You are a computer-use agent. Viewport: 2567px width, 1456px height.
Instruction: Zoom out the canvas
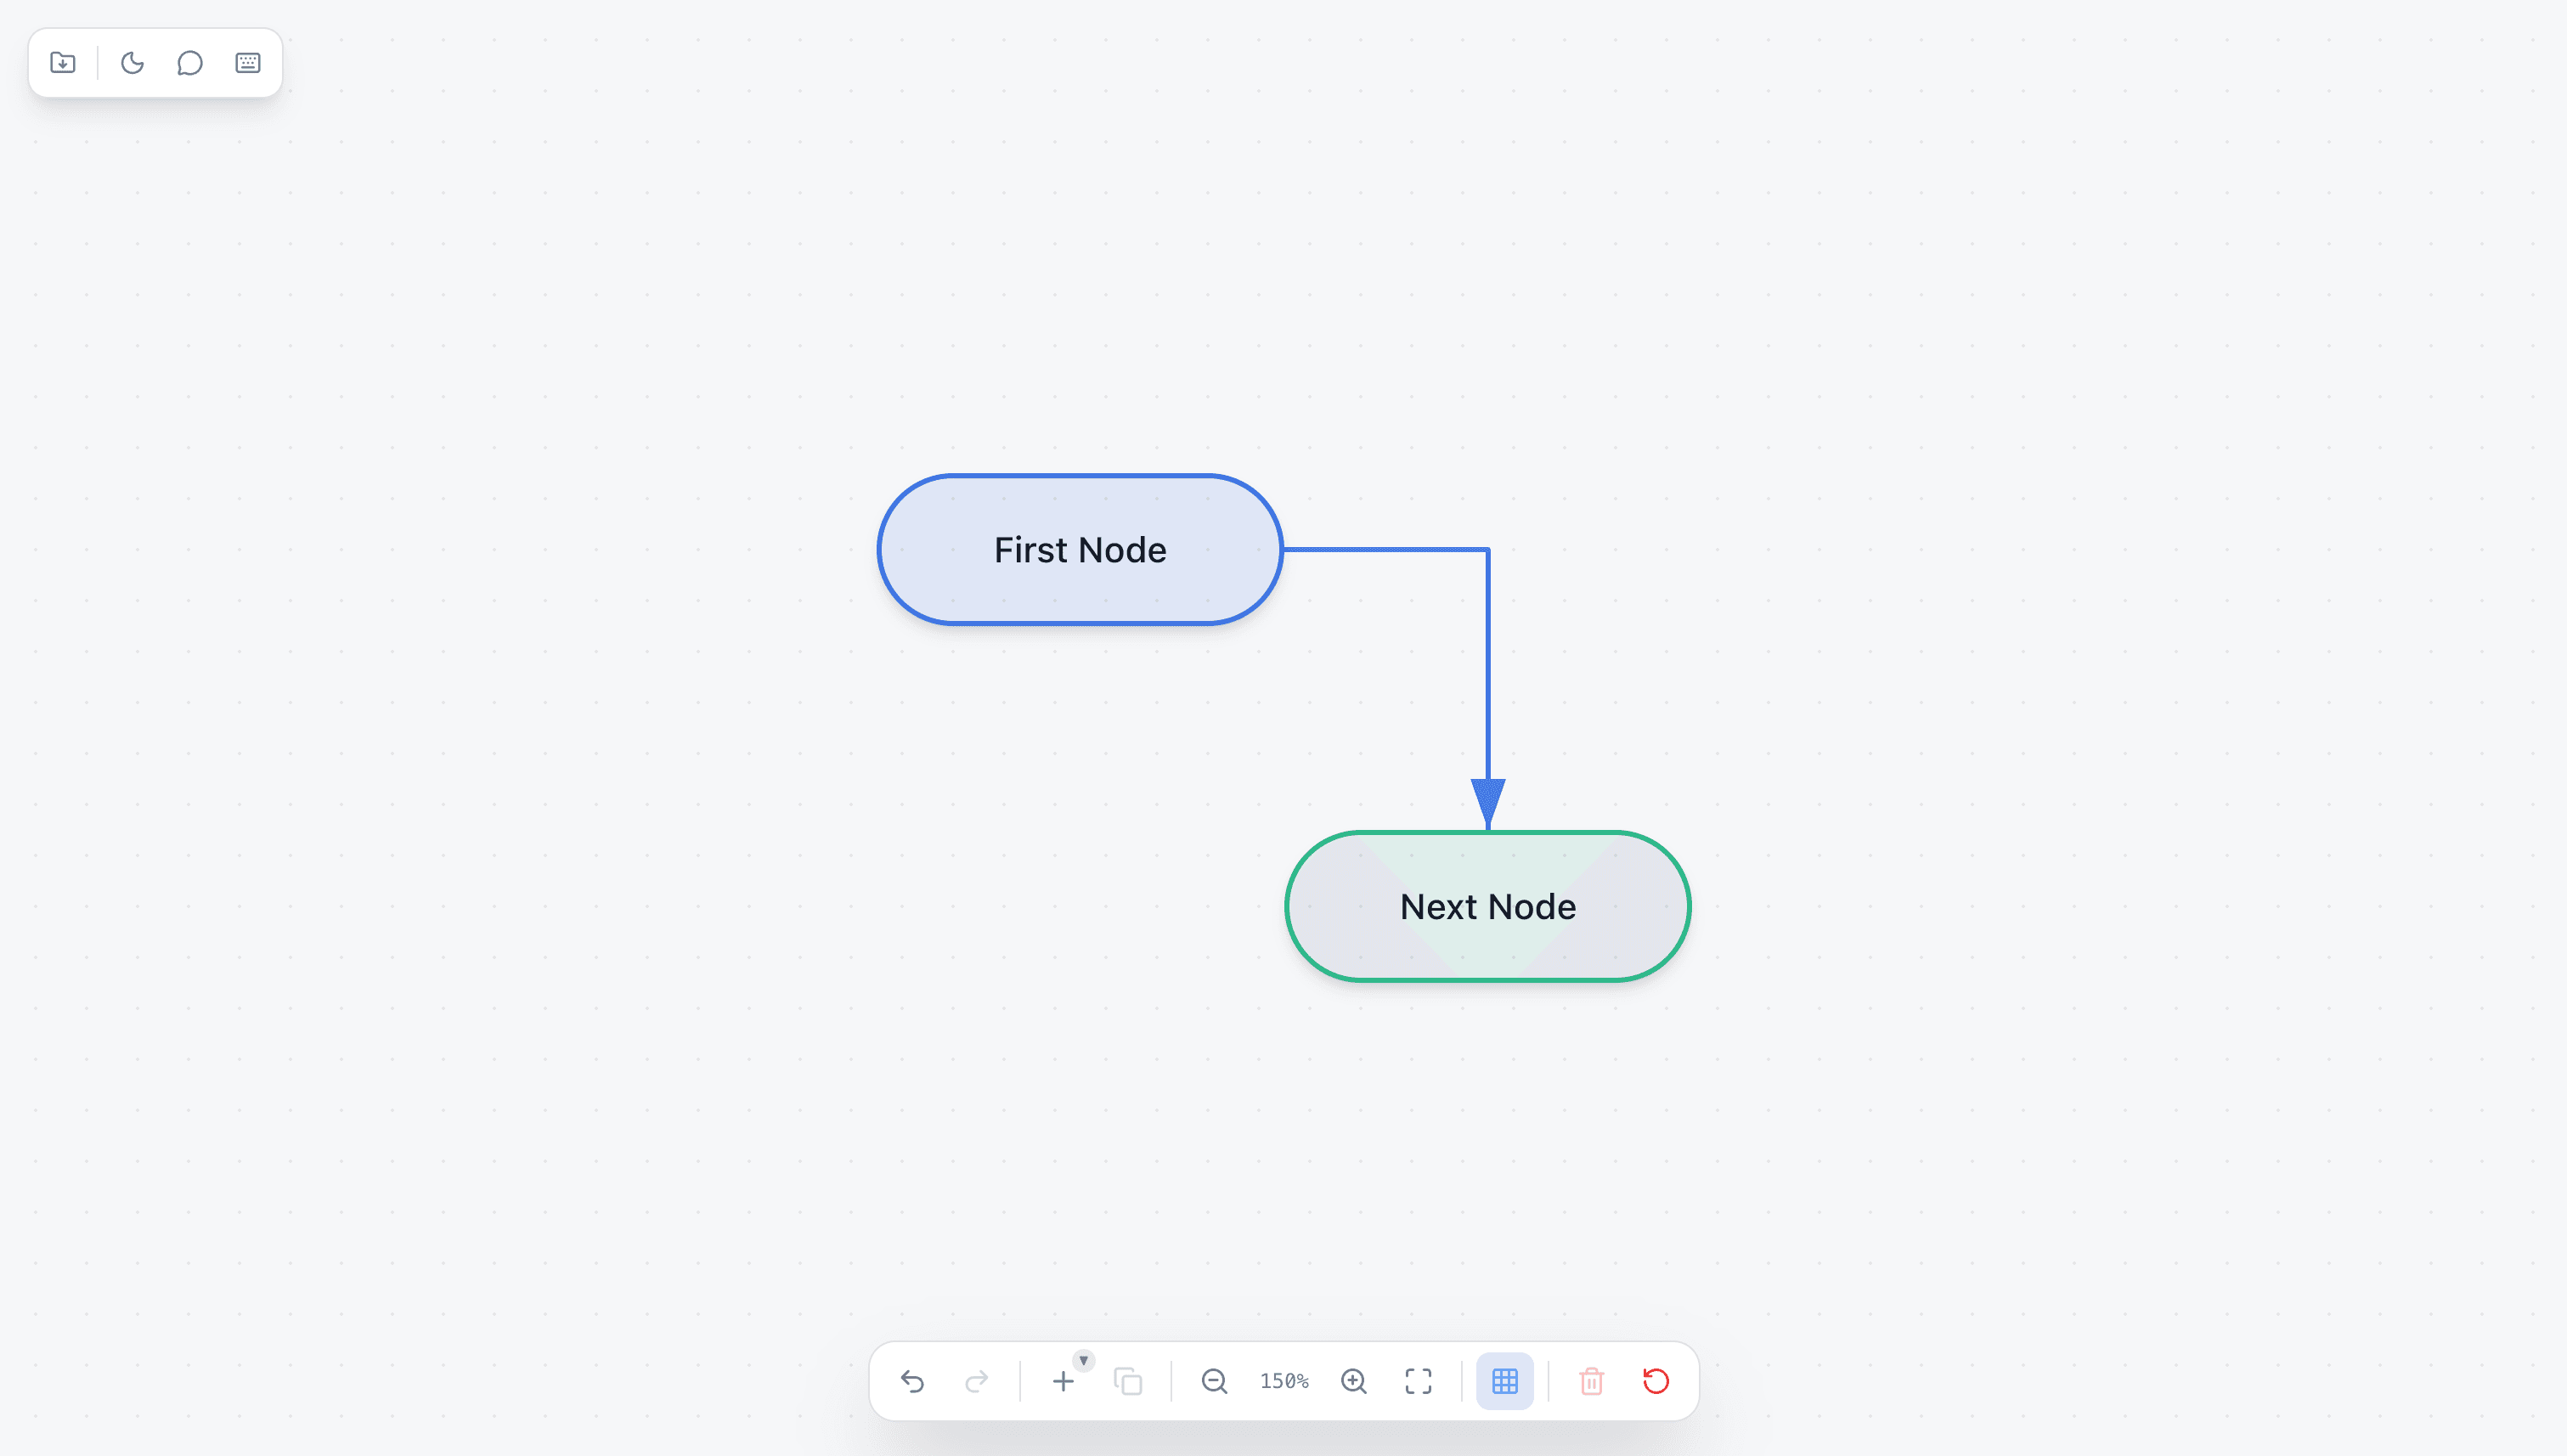pos(1214,1381)
